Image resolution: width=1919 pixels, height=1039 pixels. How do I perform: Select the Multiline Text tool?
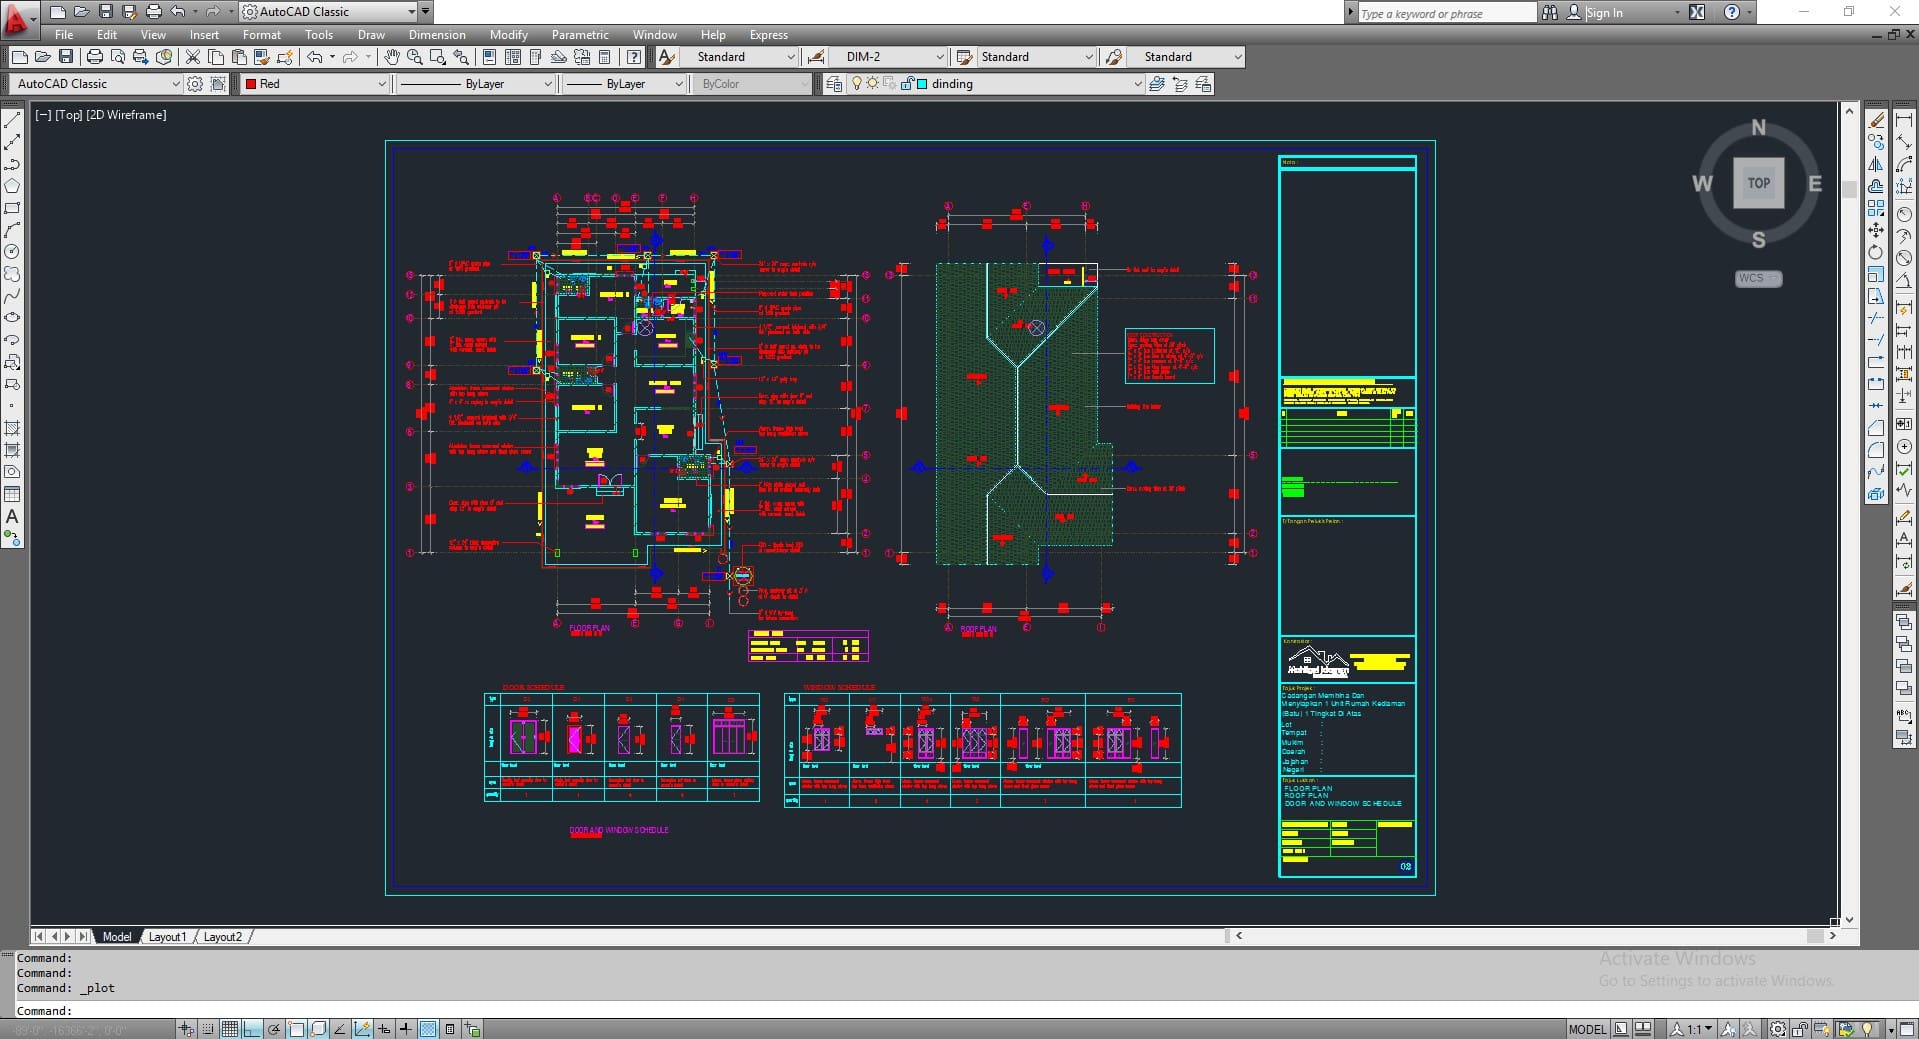coord(12,517)
